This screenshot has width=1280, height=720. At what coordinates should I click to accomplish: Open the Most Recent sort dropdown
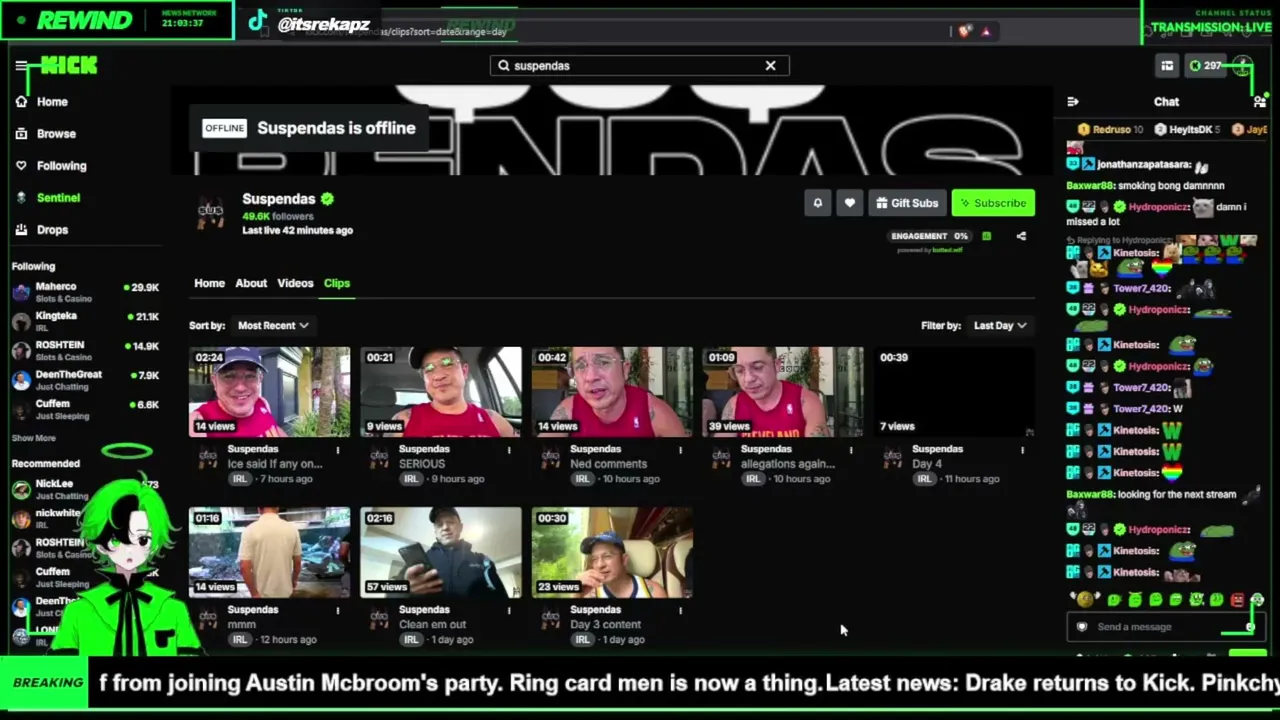[273, 326]
